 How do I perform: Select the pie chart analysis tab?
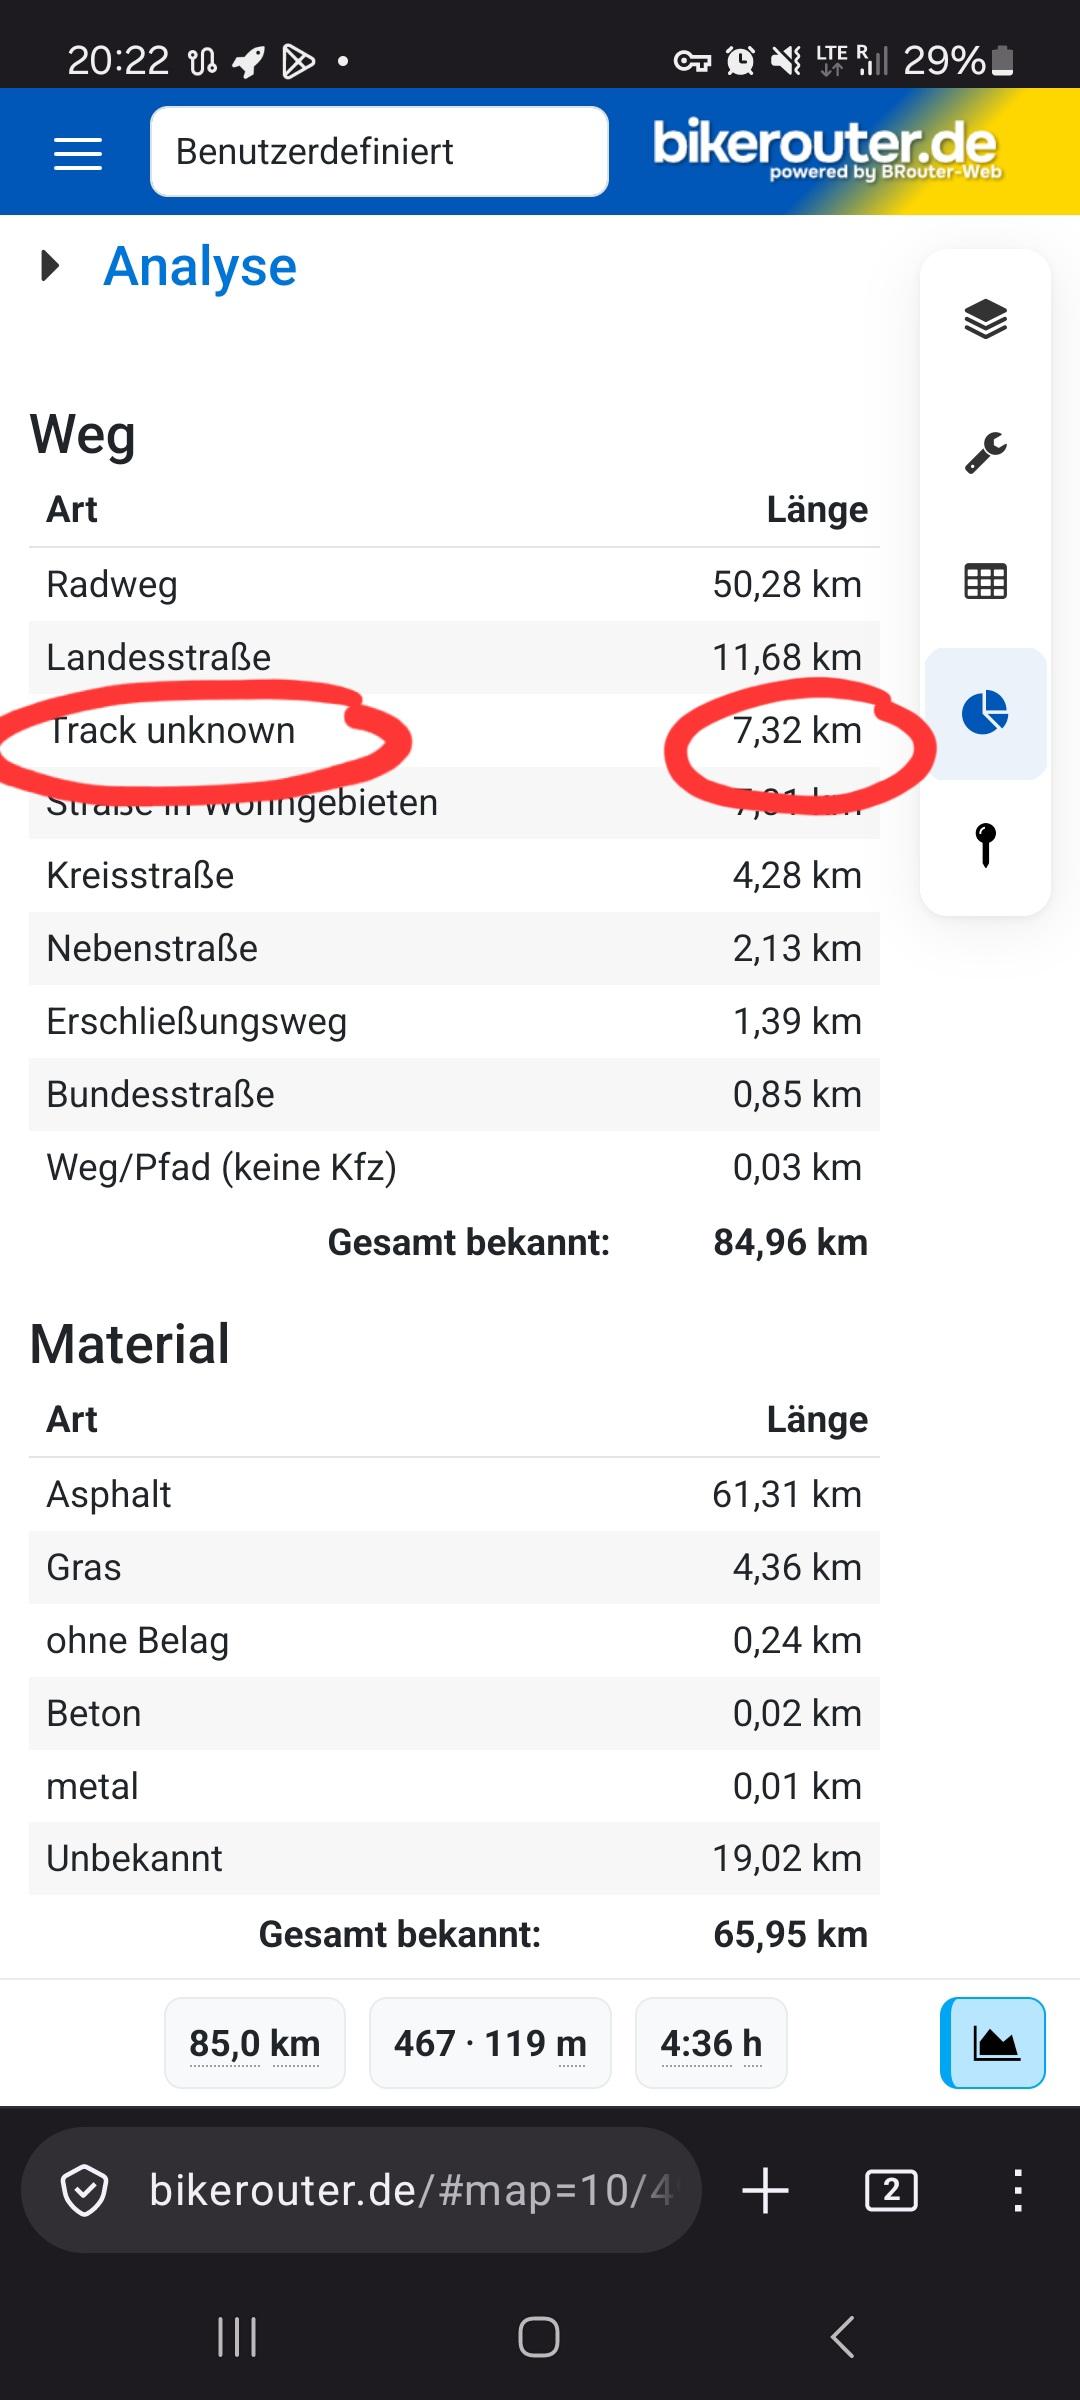coord(985,713)
